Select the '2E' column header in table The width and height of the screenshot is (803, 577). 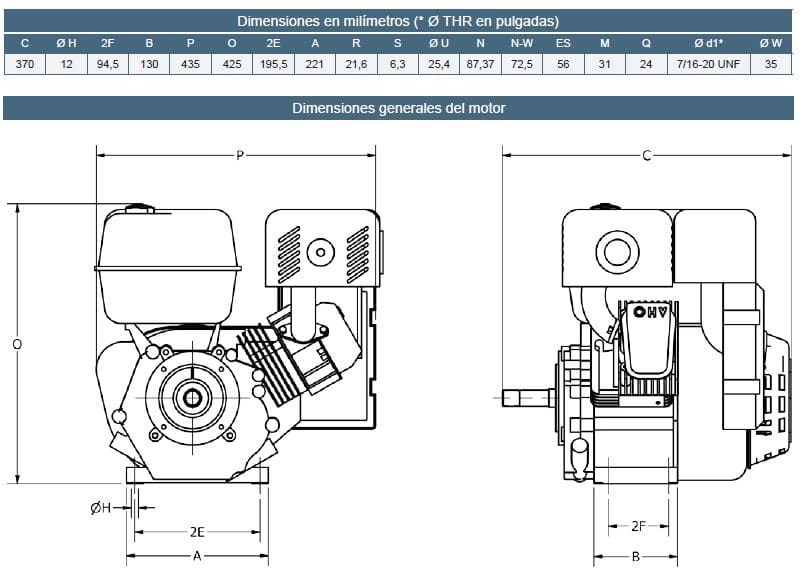(x=273, y=44)
